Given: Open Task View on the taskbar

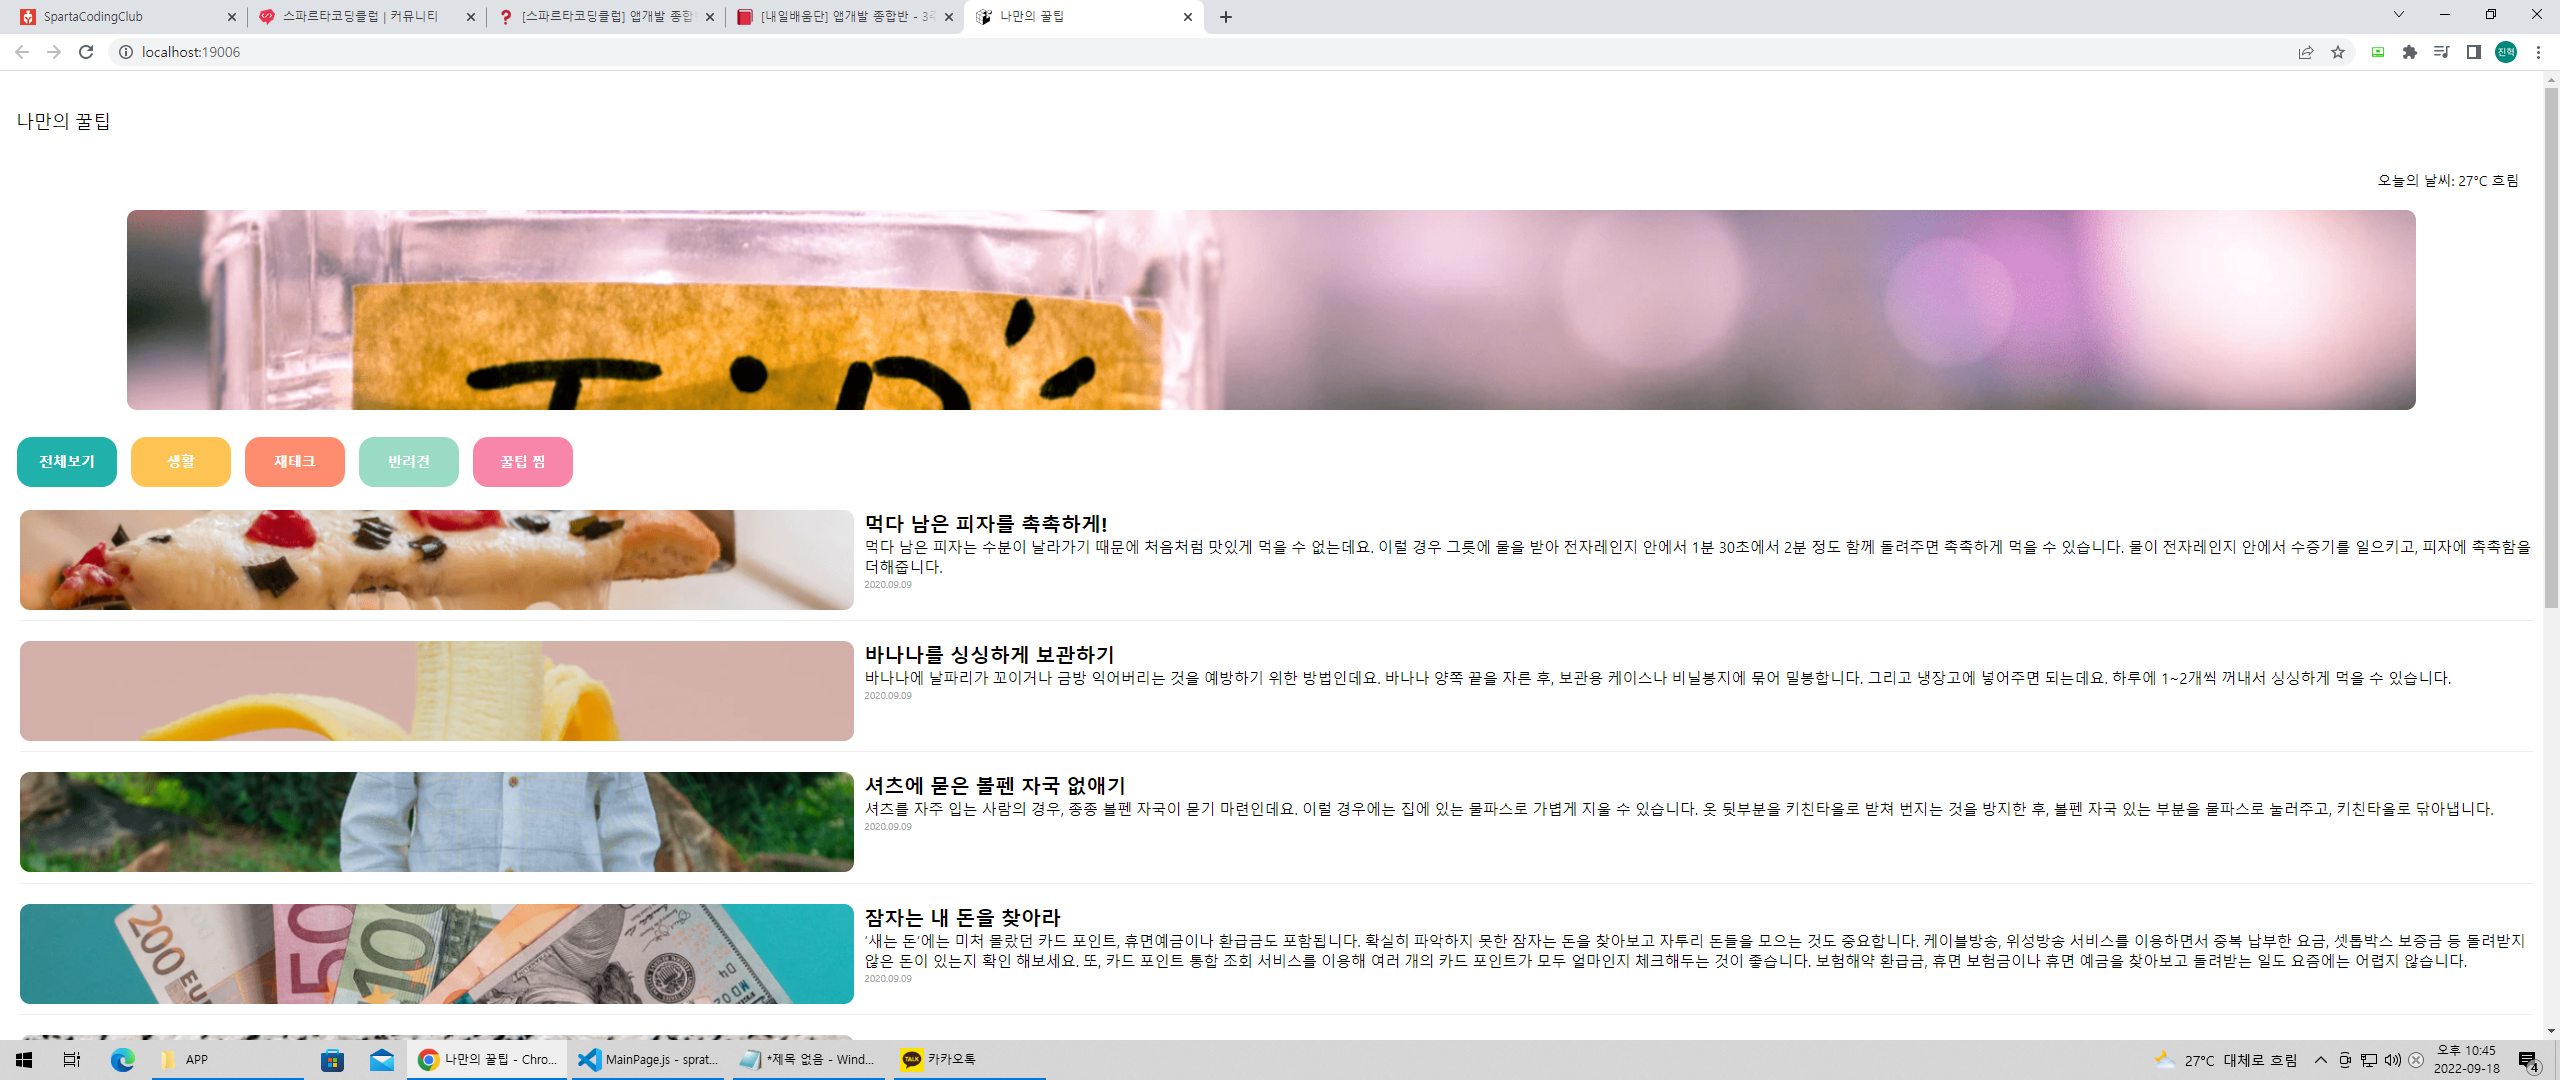Looking at the screenshot, I should pos(72,1060).
